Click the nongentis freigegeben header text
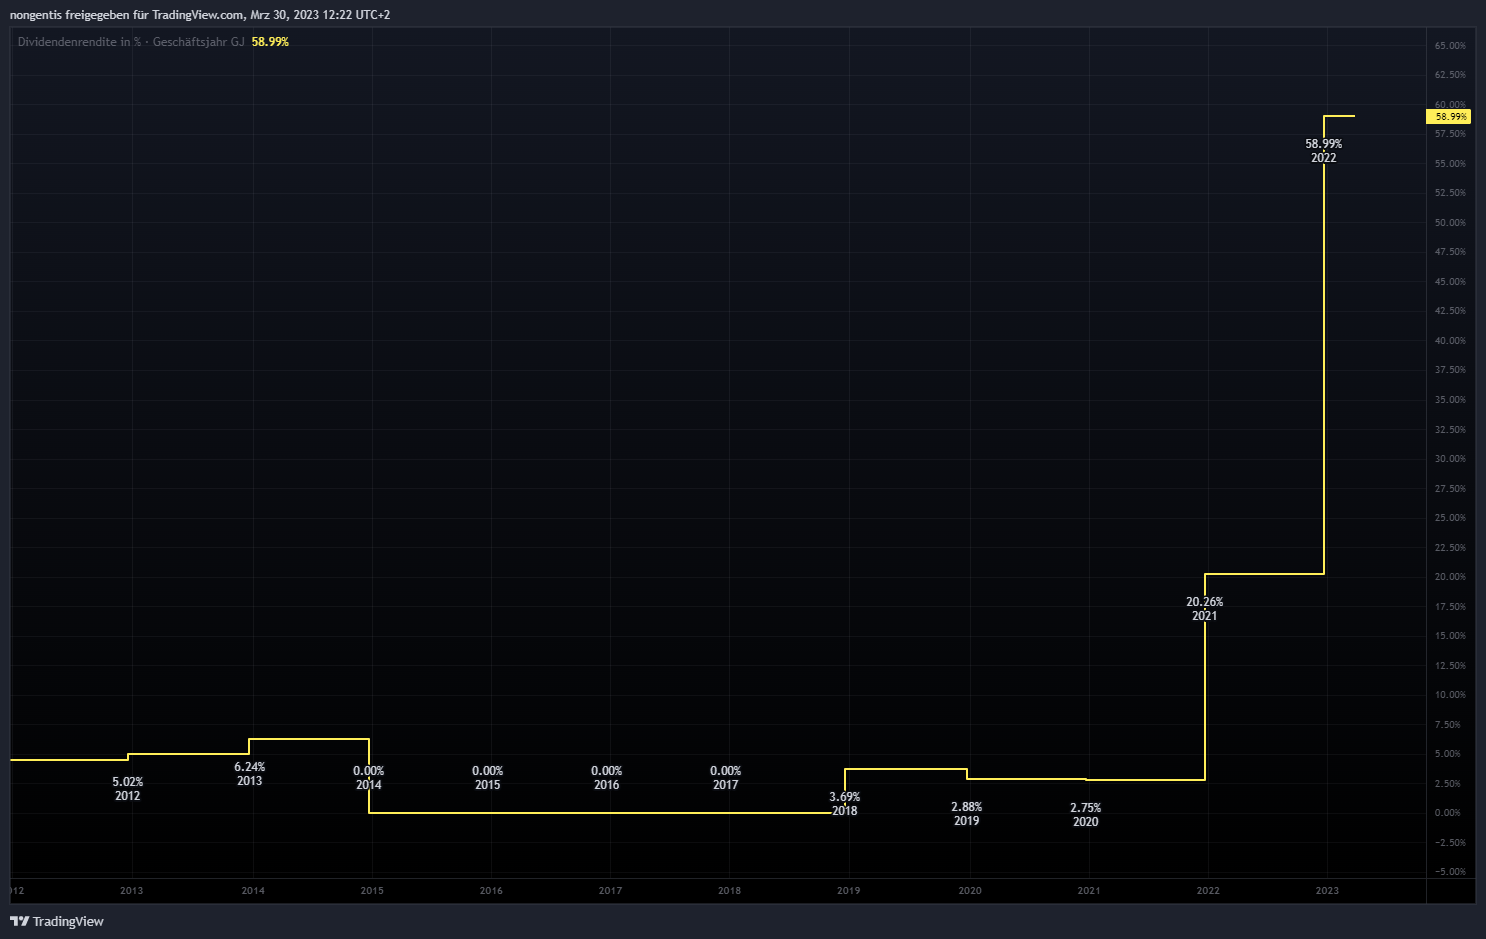 coord(200,15)
